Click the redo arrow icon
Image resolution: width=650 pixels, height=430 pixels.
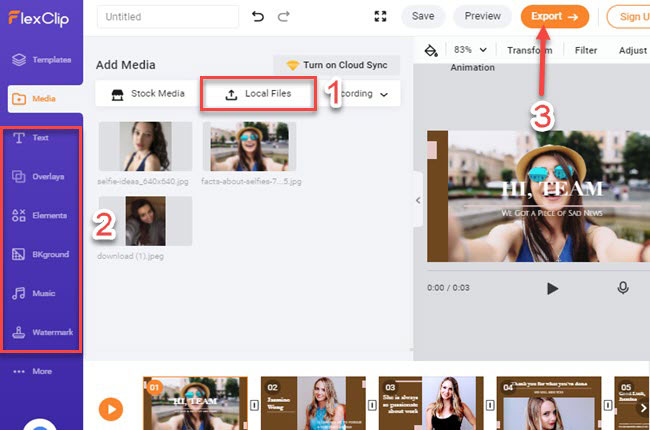pyautogui.click(x=284, y=17)
